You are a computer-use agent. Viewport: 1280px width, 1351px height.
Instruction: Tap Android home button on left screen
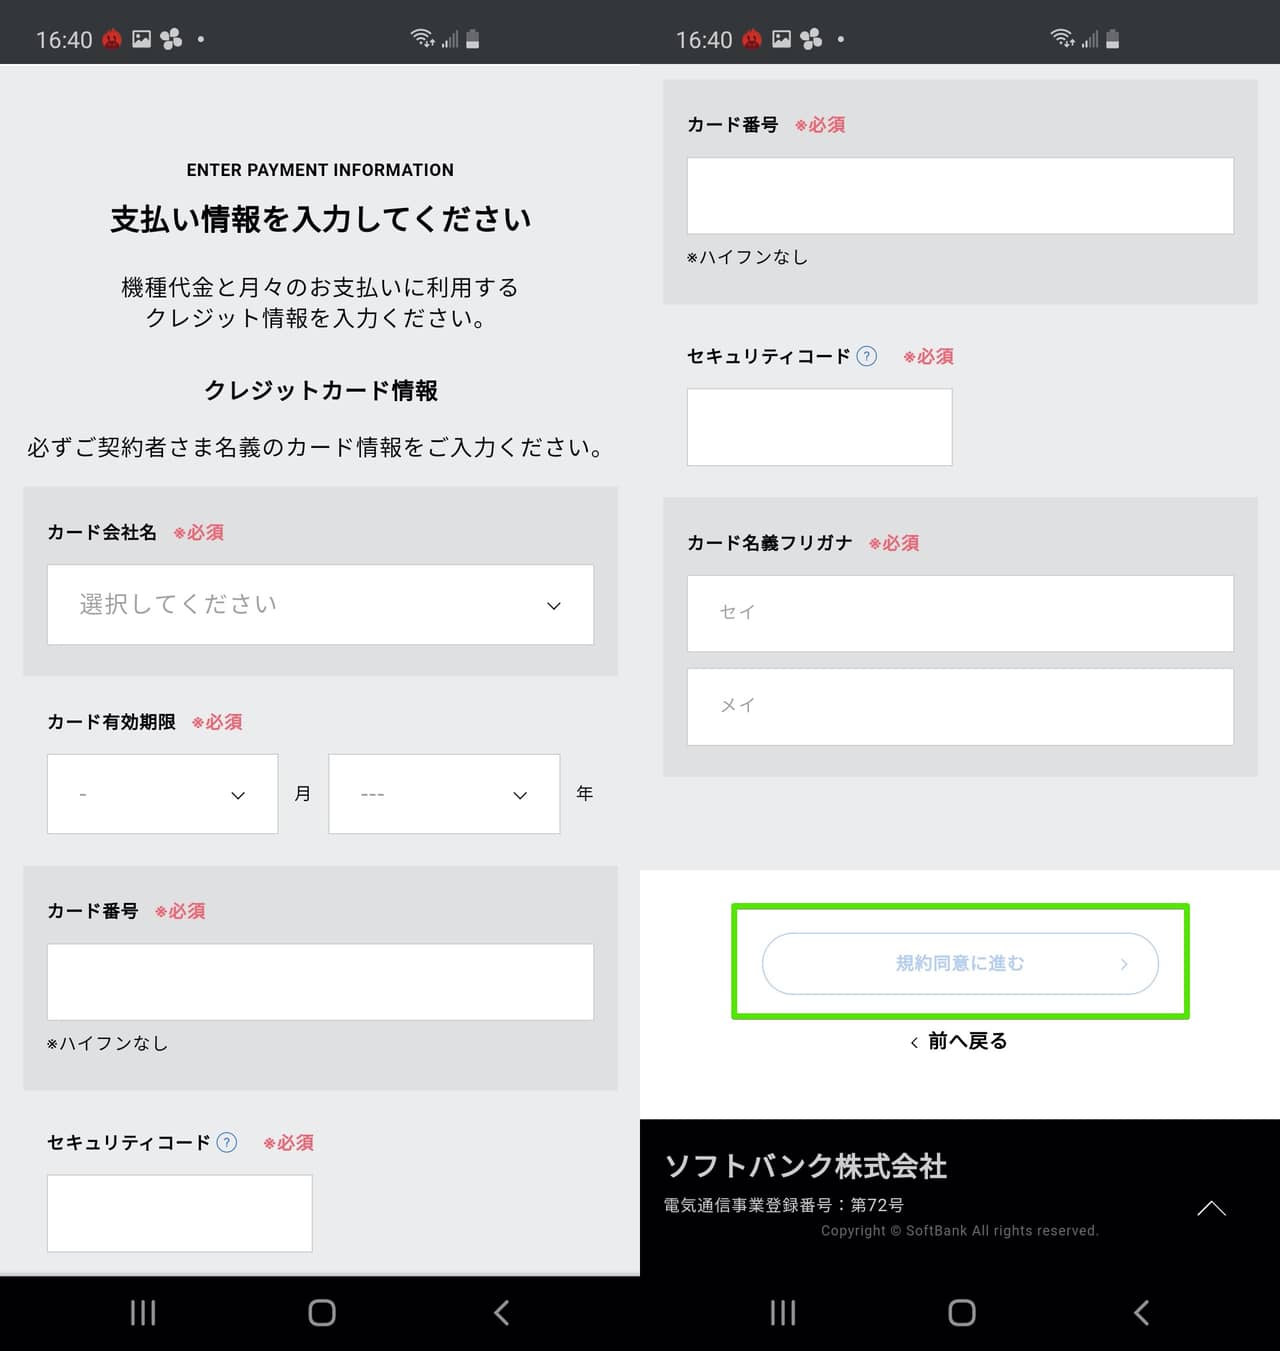[x=321, y=1312]
